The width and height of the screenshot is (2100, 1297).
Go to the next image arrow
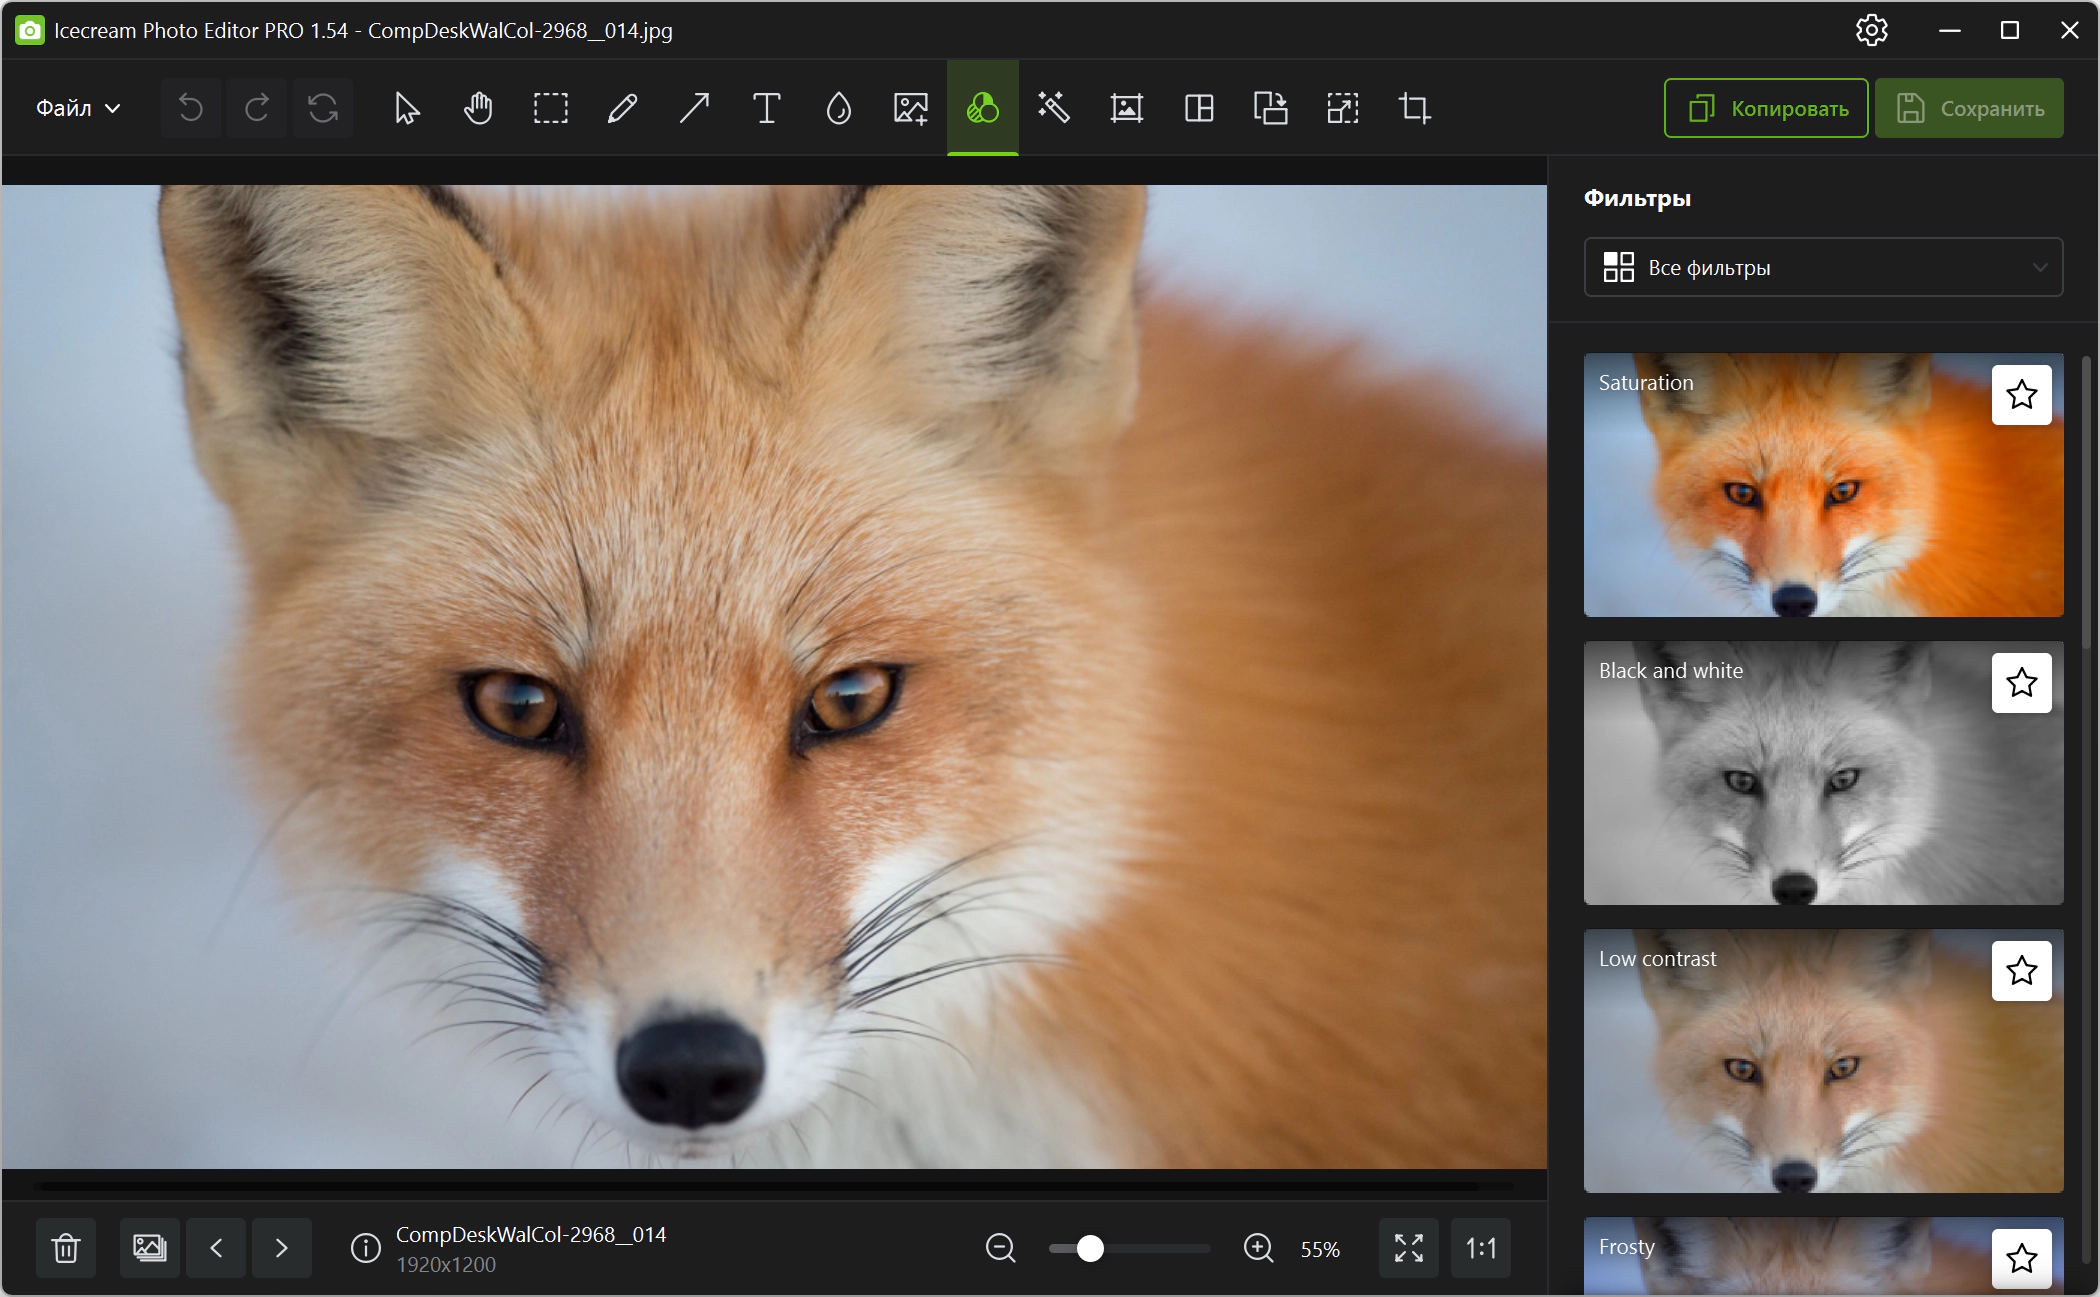(x=281, y=1248)
